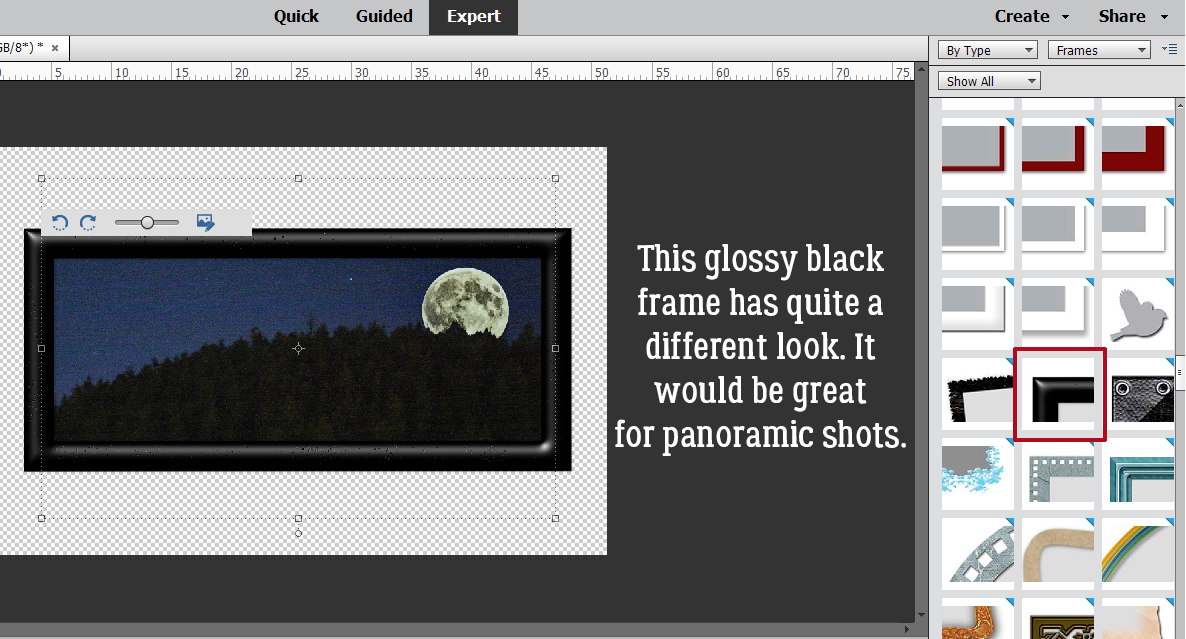The width and height of the screenshot is (1186, 639).
Task: Select the glossy black frame thumbnail
Action: pos(1060,395)
